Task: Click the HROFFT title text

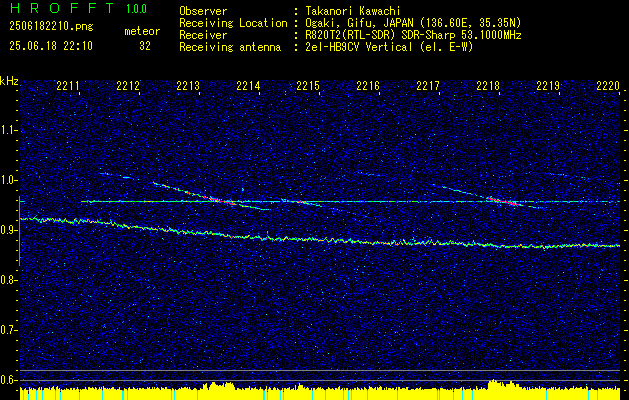Action: click(x=62, y=8)
